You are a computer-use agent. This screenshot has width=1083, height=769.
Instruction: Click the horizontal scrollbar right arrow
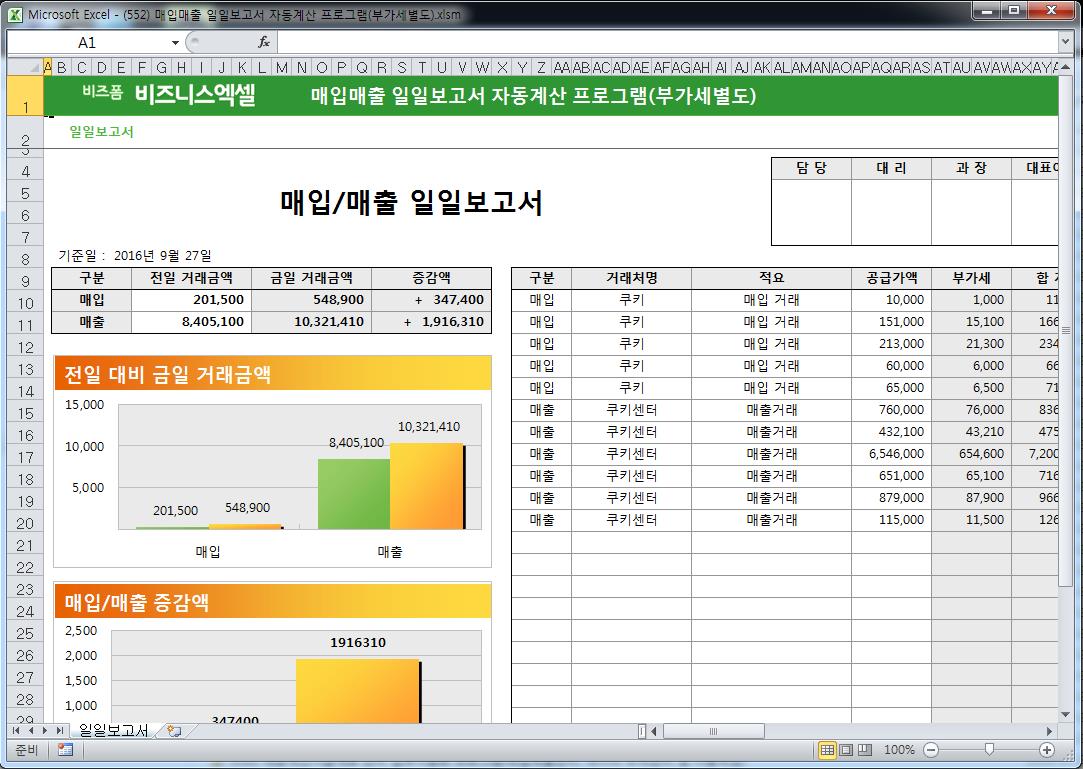[1050, 731]
